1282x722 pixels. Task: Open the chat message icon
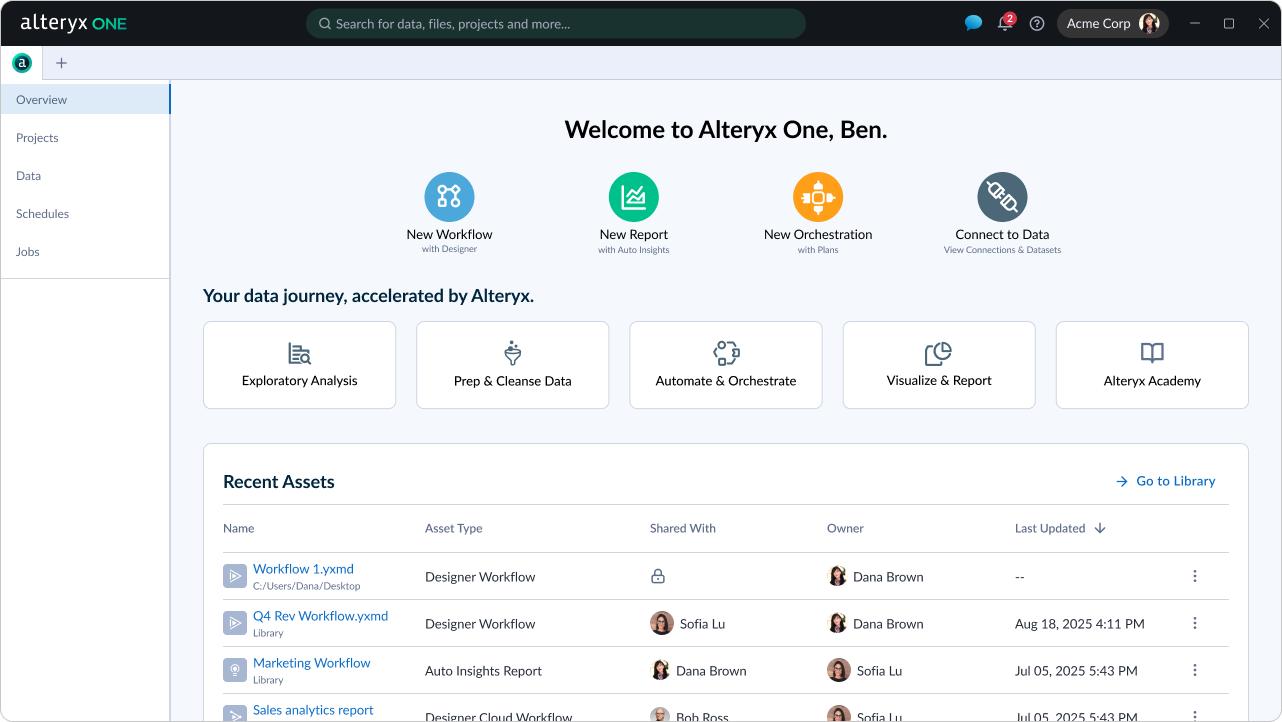click(973, 24)
